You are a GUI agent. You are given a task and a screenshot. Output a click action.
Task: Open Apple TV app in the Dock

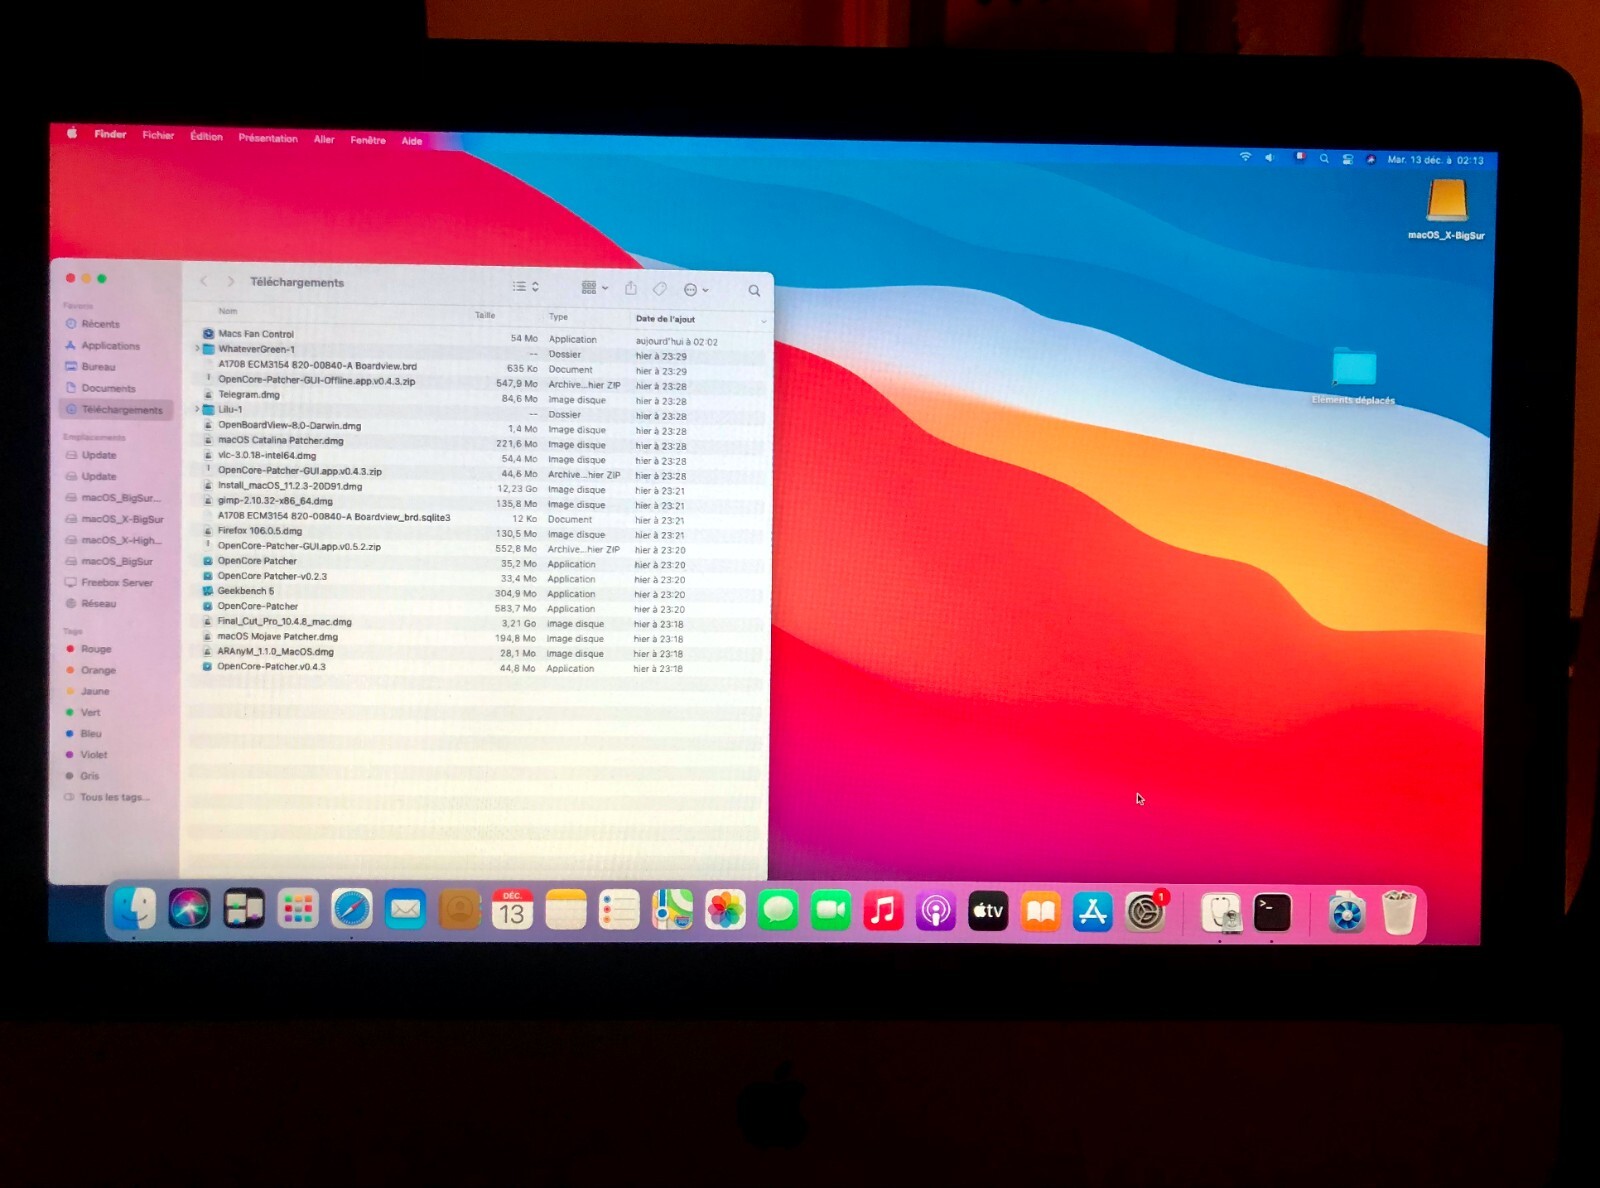(988, 911)
